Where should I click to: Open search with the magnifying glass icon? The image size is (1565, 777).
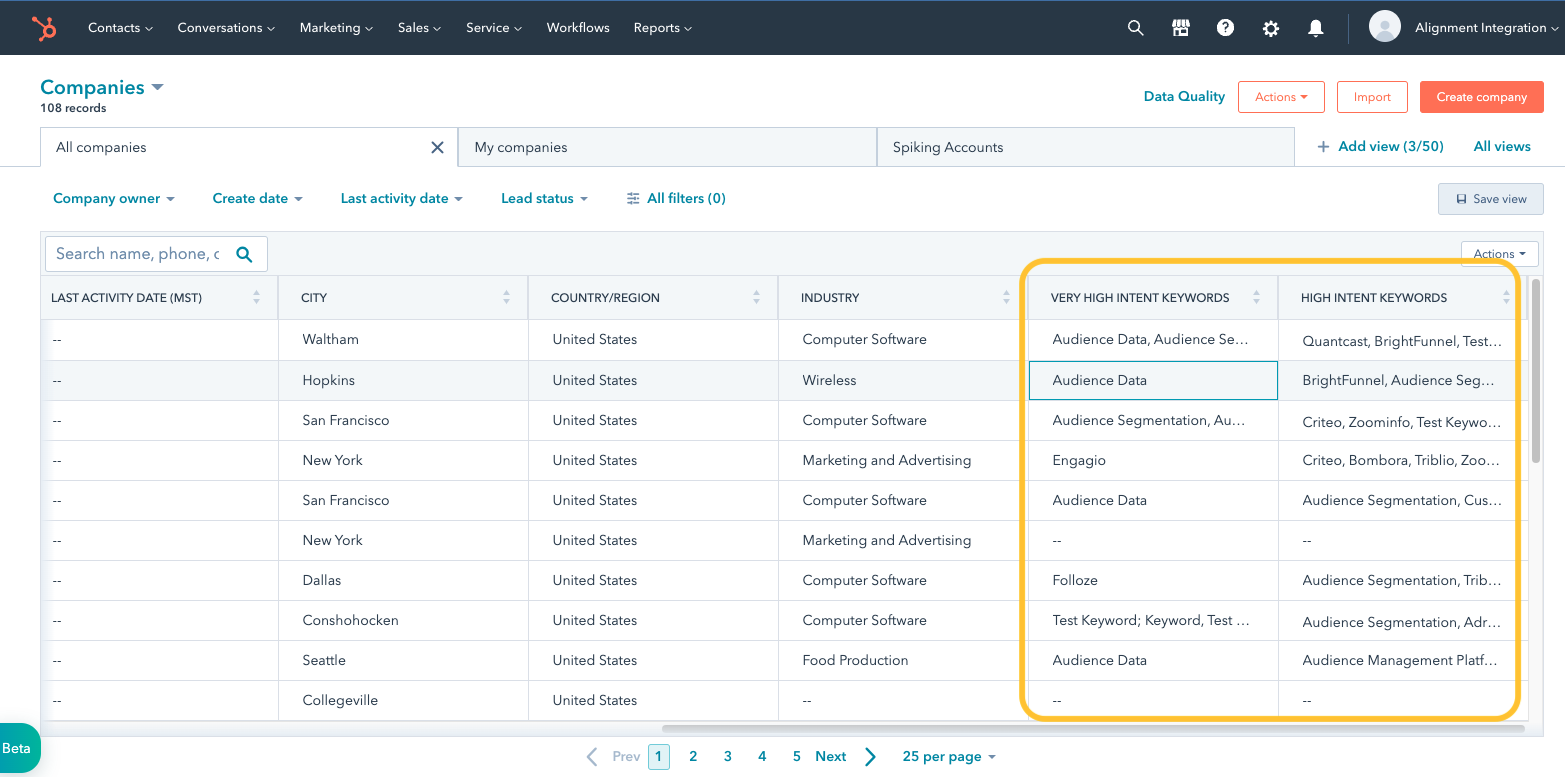pyautogui.click(x=1135, y=28)
